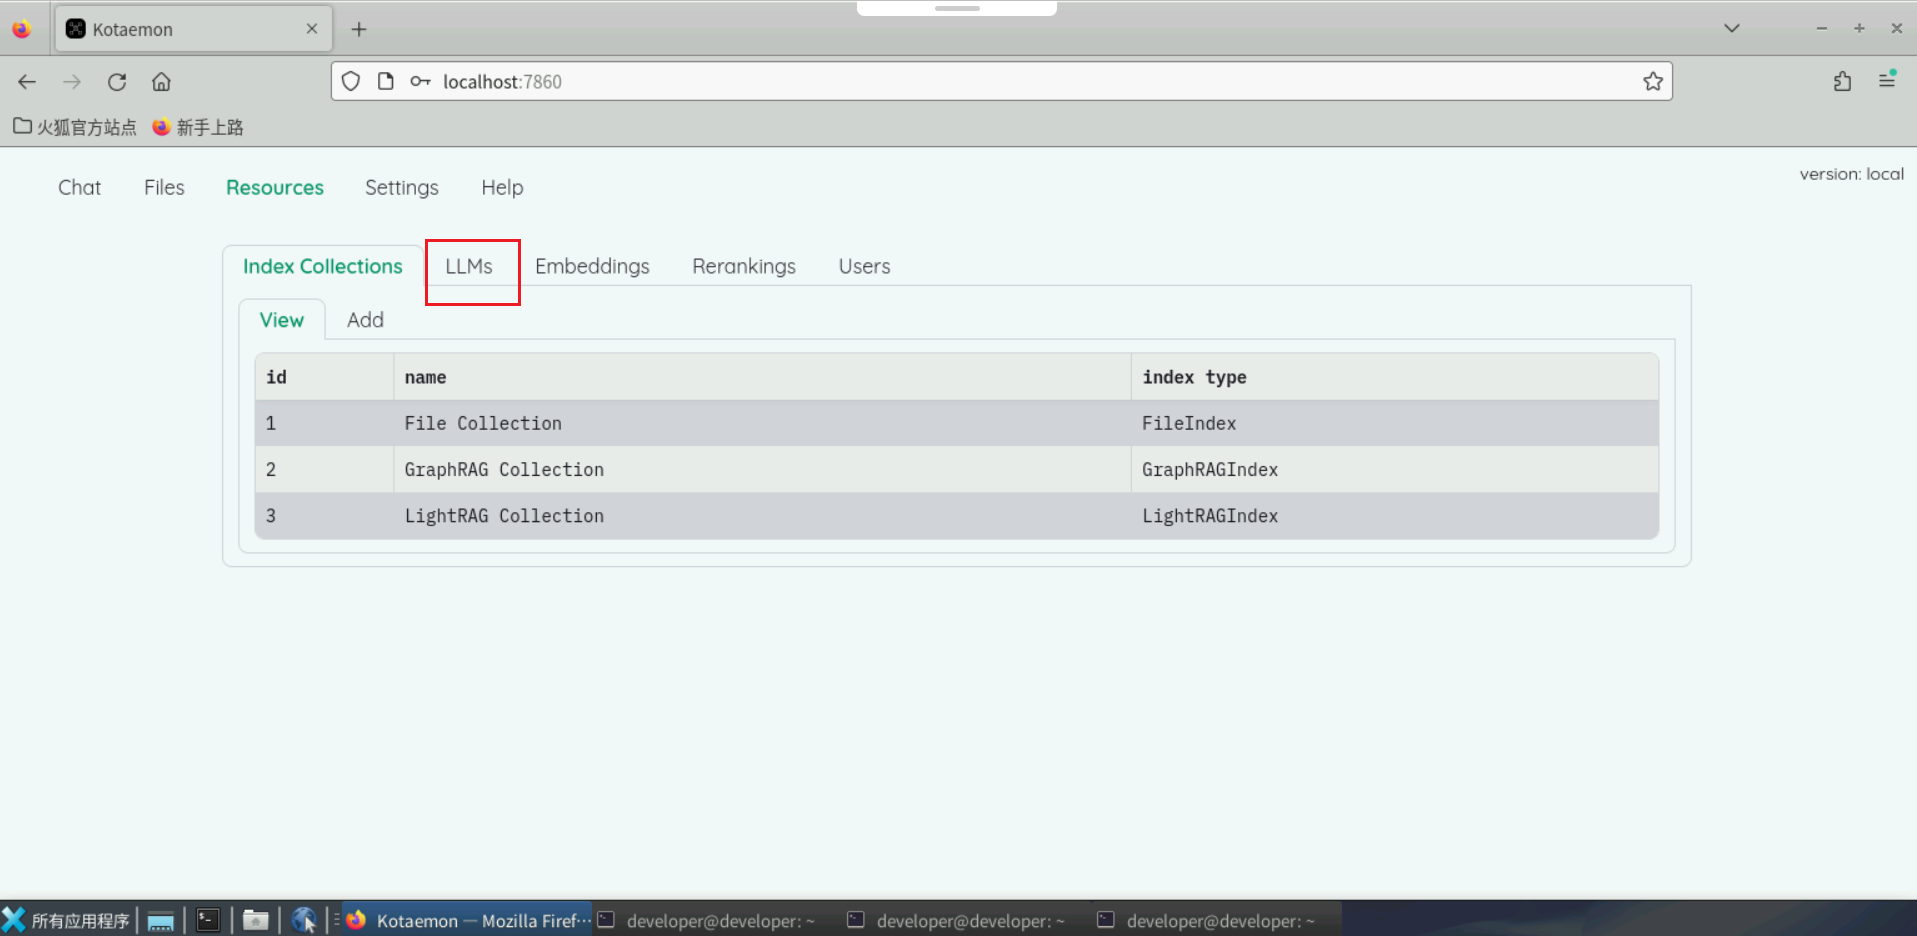Bookmark this page with the star icon

[x=1653, y=81]
